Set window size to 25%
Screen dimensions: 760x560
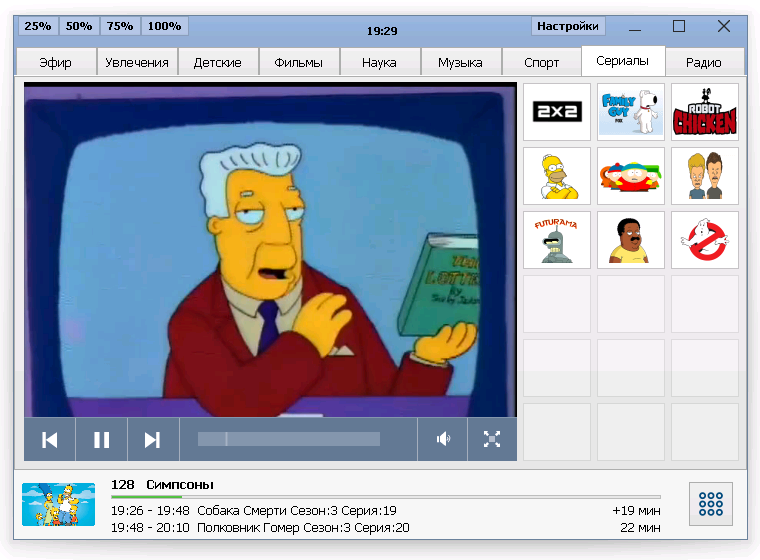38,26
